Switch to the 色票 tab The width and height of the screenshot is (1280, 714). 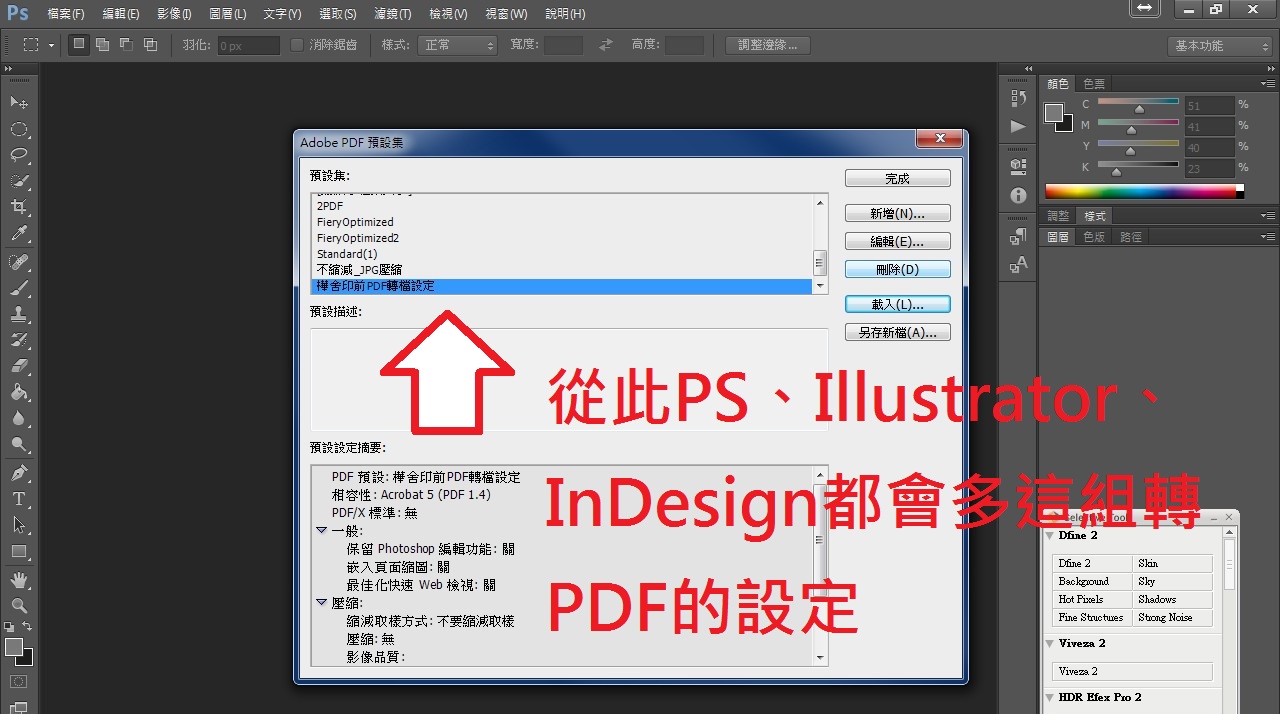point(1094,84)
